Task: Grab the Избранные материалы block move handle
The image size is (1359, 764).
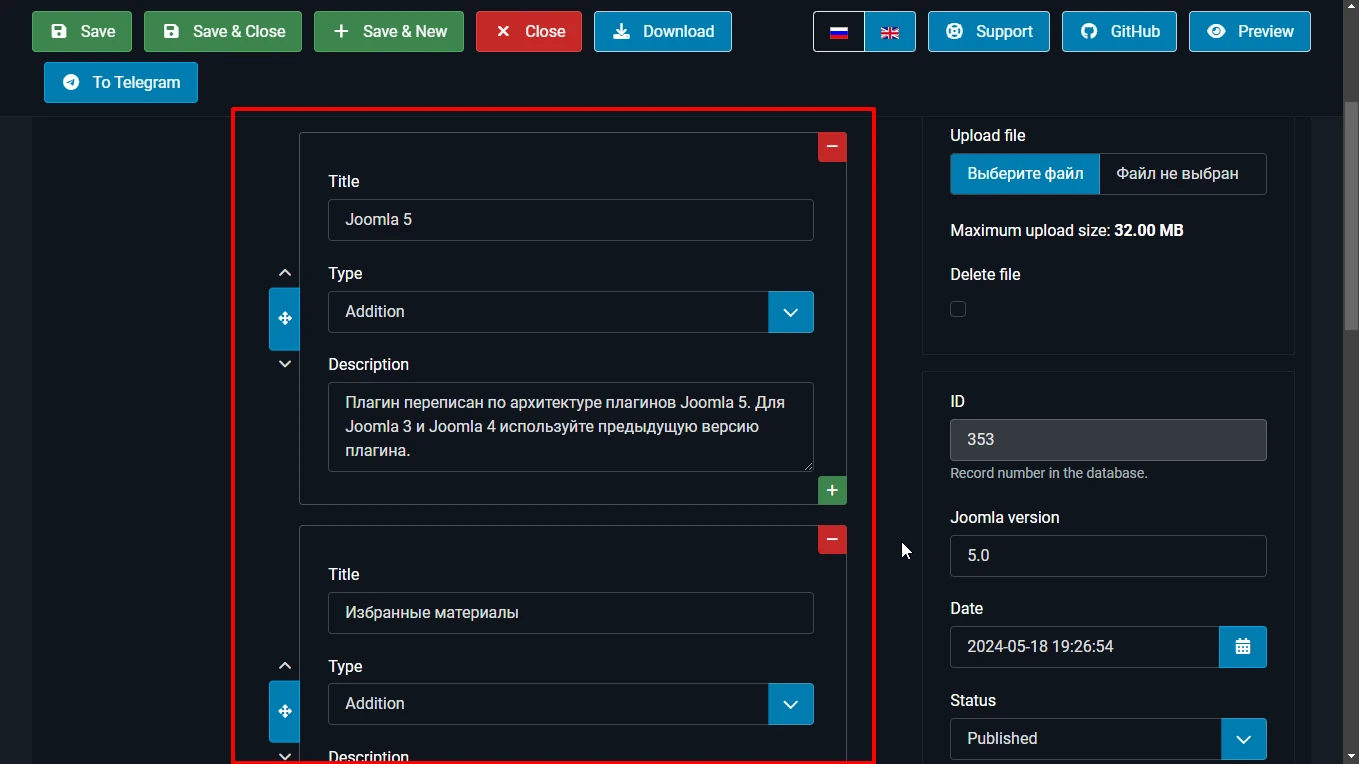Action: pyautogui.click(x=285, y=712)
